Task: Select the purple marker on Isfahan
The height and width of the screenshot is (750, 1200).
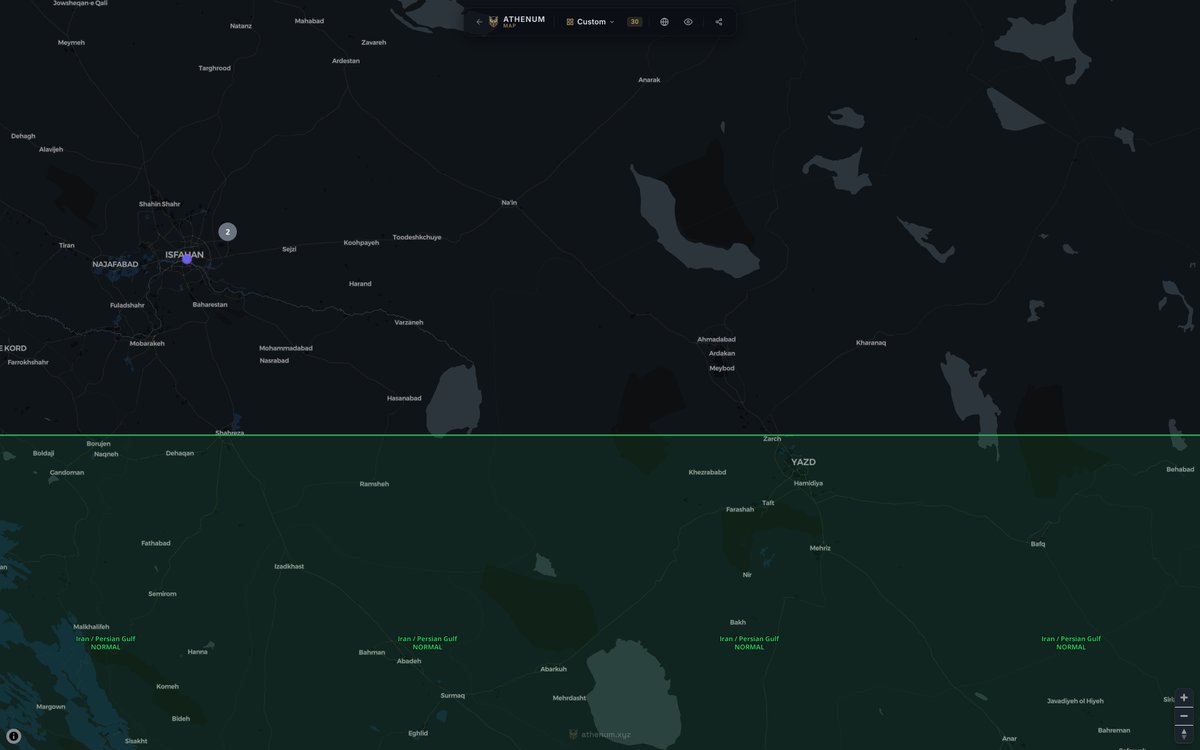Action: click(x=187, y=259)
